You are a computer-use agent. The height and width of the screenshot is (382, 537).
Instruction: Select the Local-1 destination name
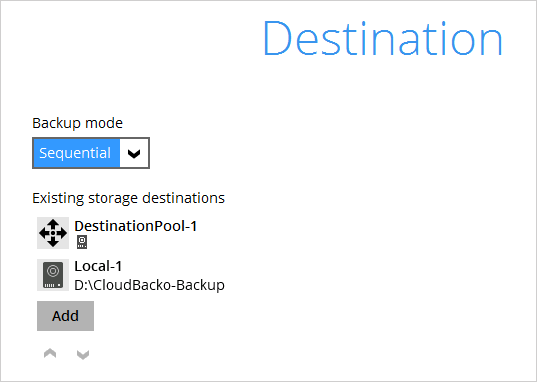pyautogui.click(x=98, y=266)
